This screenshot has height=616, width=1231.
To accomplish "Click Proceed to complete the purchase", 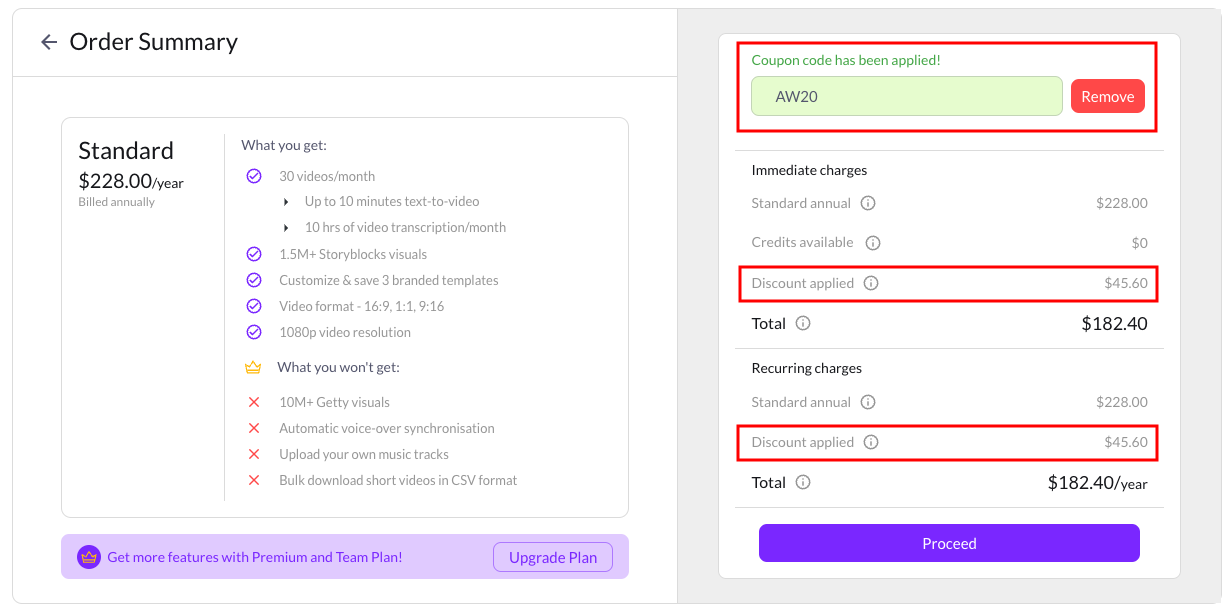I will (x=948, y=543).
